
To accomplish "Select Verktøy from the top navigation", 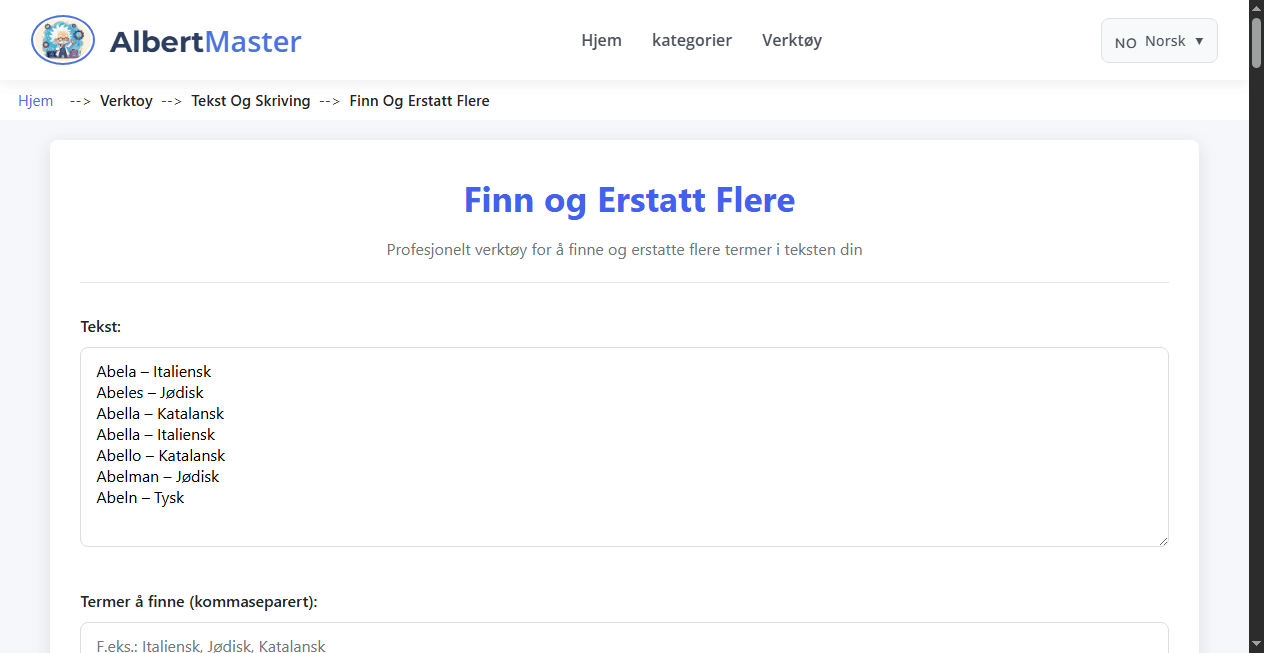I will pos(791,40).
